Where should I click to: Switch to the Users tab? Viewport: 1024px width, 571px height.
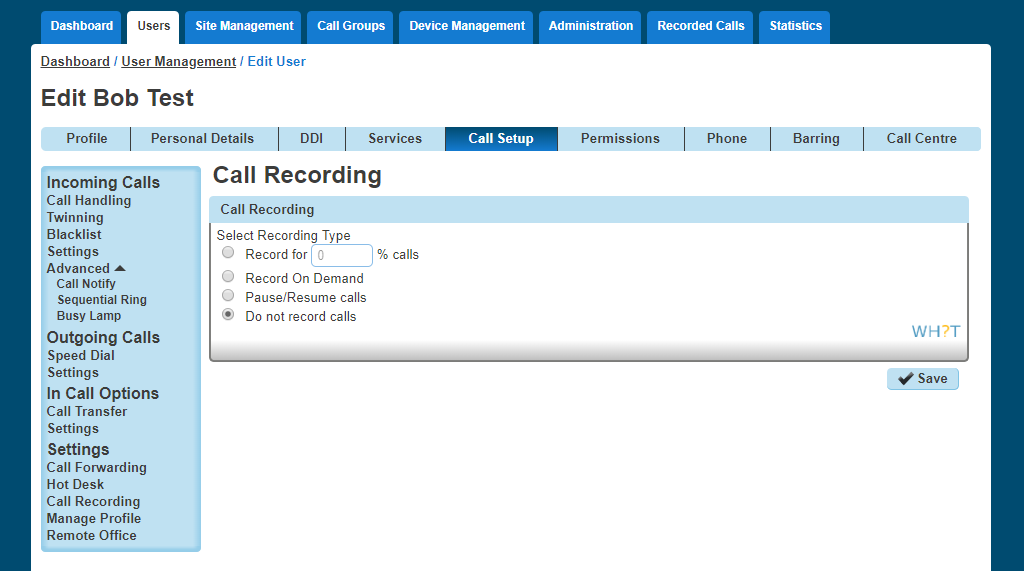click(153, 27)
